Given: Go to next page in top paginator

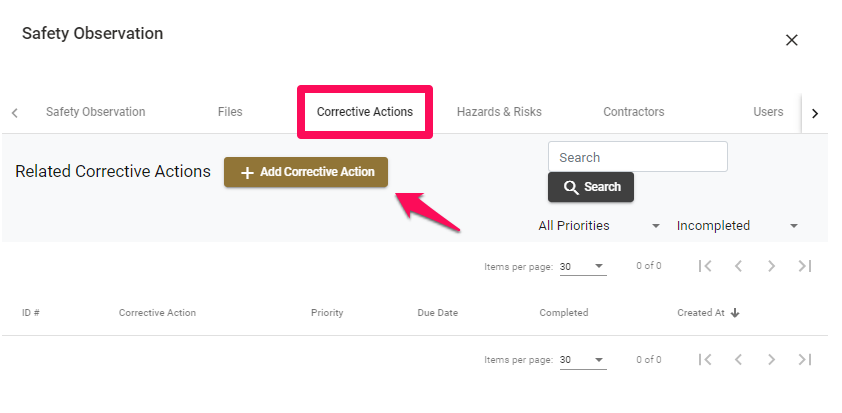Looking at the screenshot, I should (x=772, y=266).
